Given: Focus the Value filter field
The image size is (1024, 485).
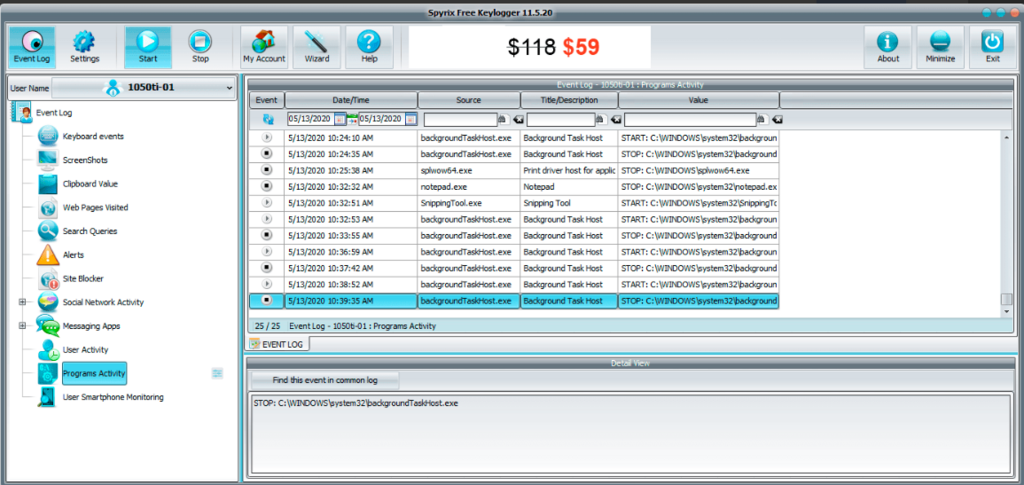Looking at the screenshot, I should click(690, 120).
